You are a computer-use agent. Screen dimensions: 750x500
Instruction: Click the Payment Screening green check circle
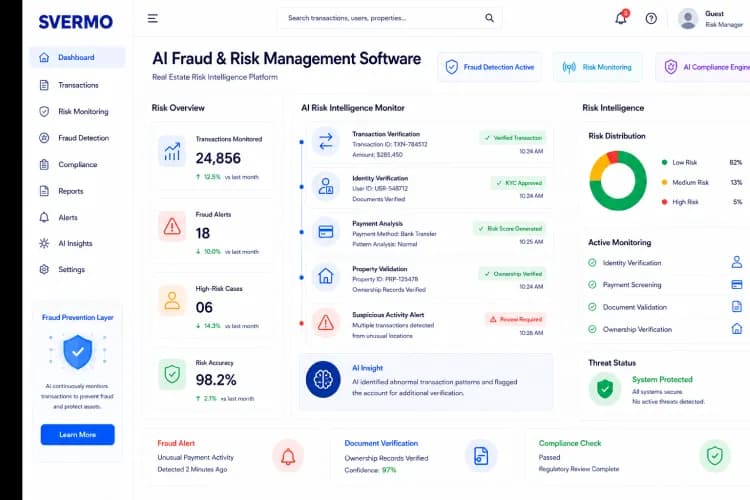(592, 285)
